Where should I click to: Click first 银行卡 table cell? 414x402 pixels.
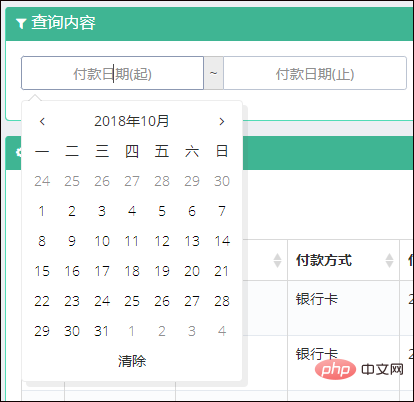point(317,299)
